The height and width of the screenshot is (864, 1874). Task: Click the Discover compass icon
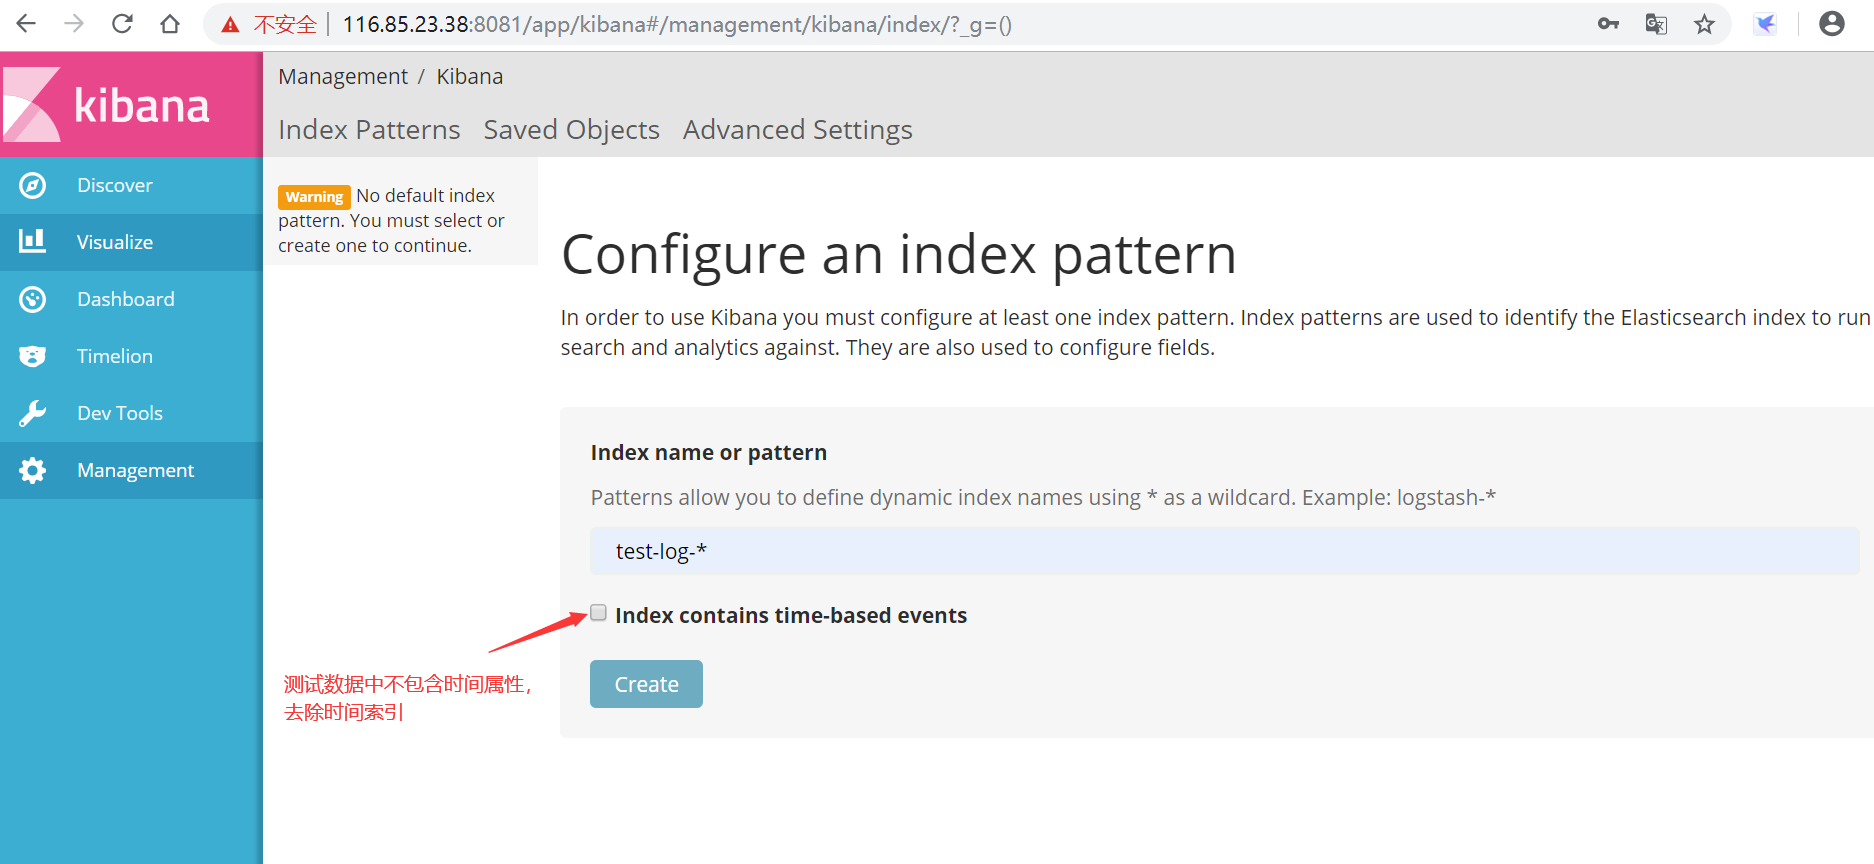tap(33, 185)
